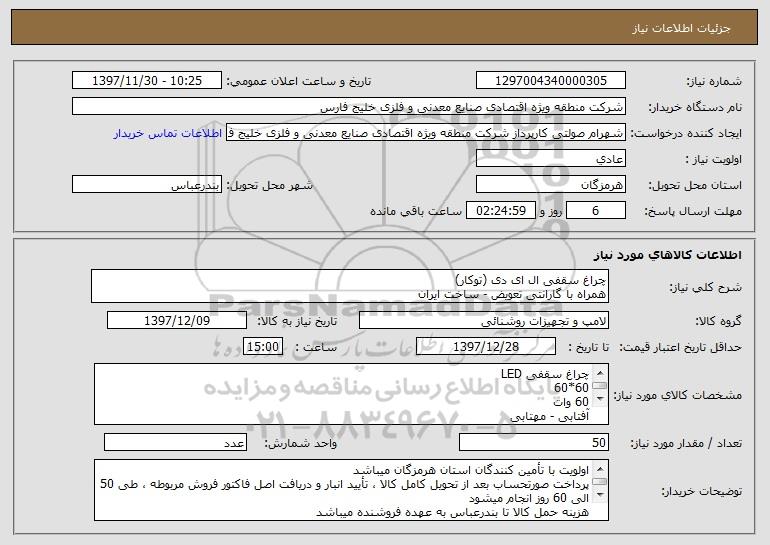Viewport: 770px width, 545px height.
Task: Click down arrow of item specification scrollbar
Action: pyautogui.click(x=600, y=400)
